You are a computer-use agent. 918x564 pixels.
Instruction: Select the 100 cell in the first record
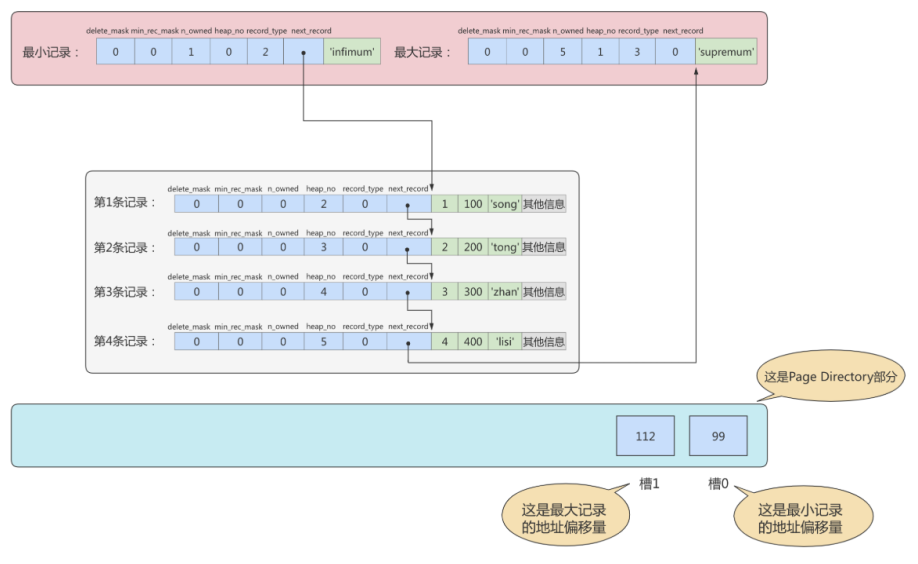coord(472,204)
